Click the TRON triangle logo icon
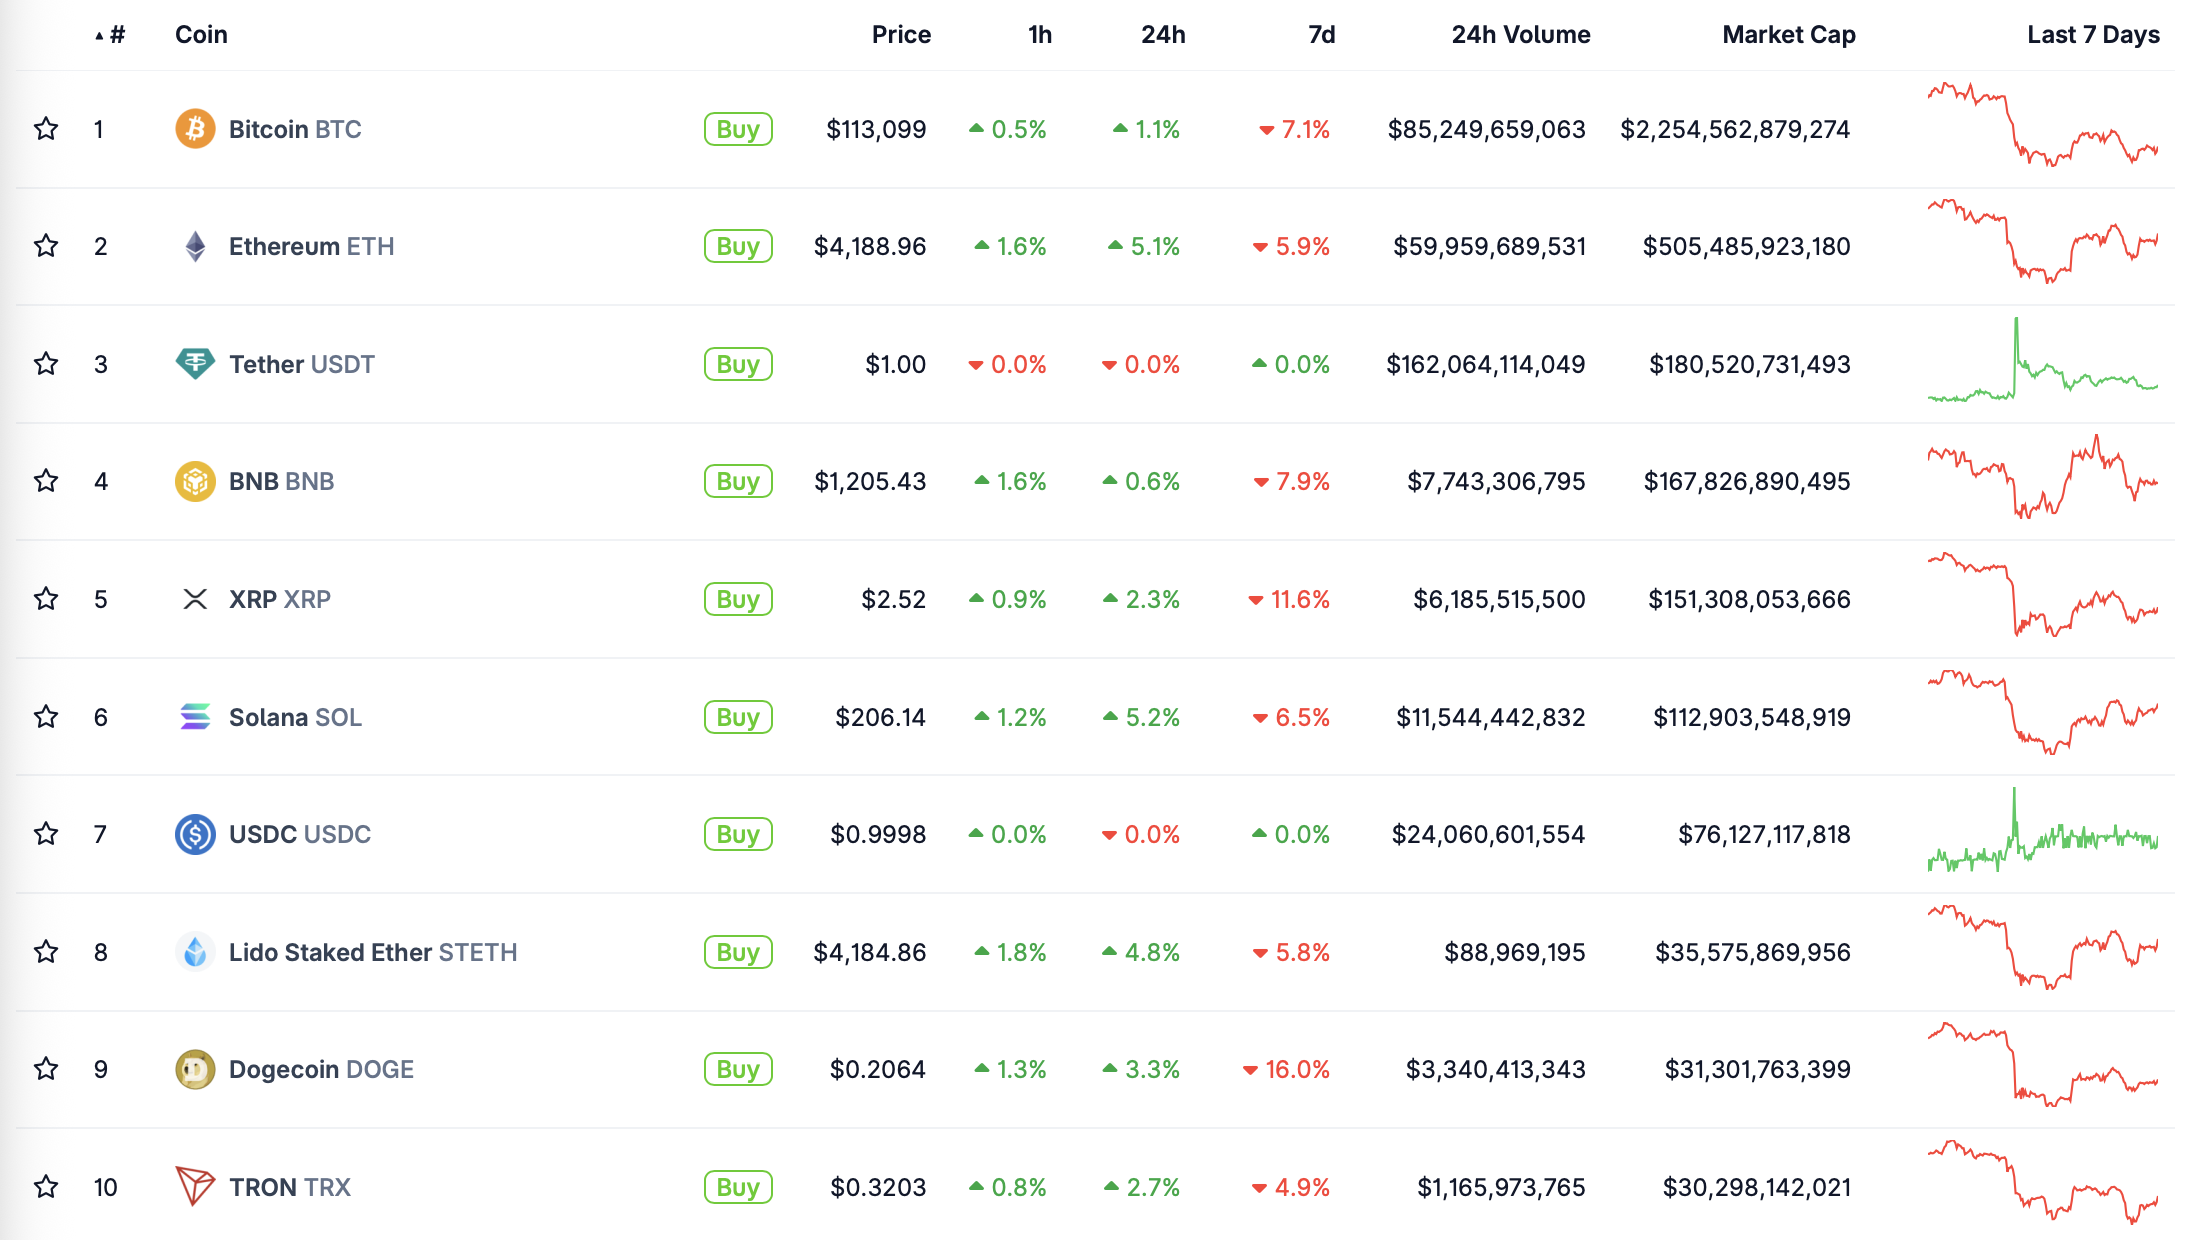The width and height of the screenshot is (2198, 1240). (195, 1186)
